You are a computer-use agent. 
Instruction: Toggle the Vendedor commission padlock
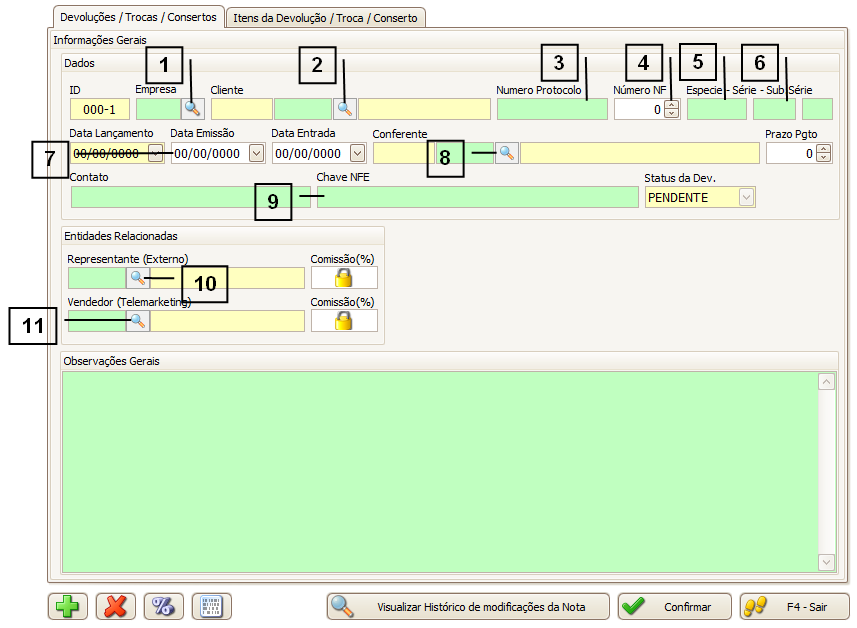point(344,320)
